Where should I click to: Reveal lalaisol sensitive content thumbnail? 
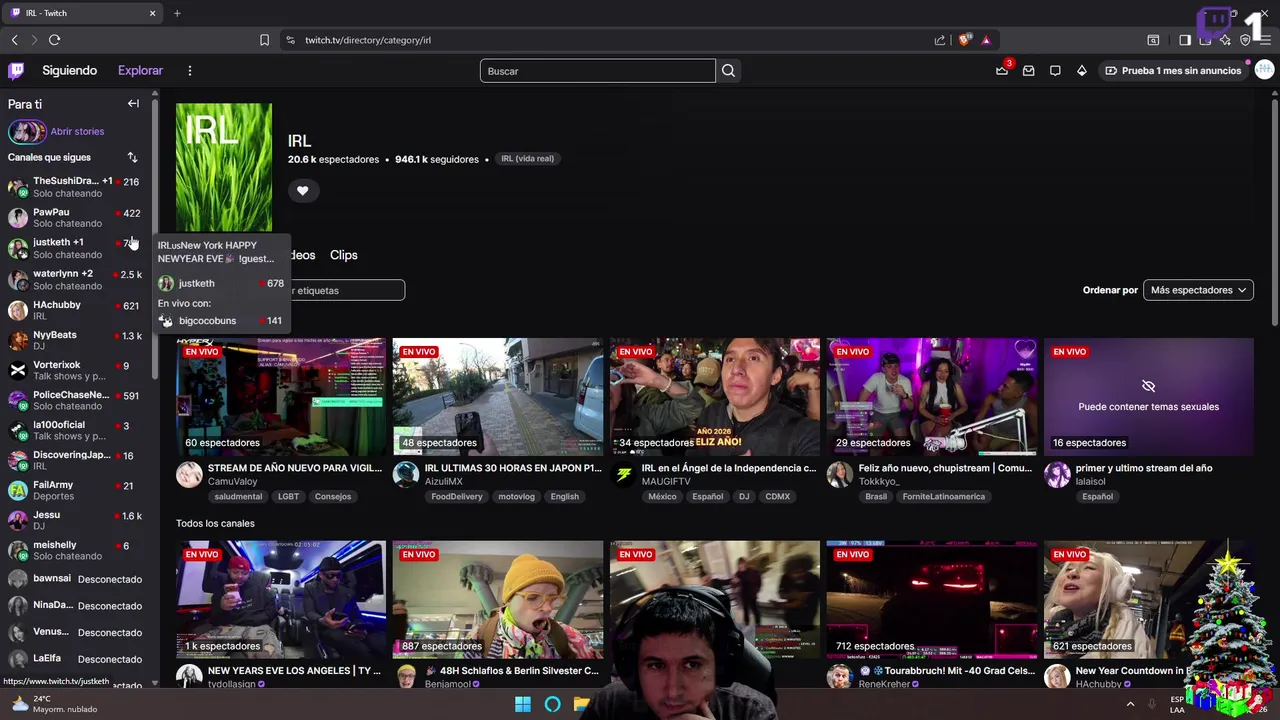(1148, 397)
